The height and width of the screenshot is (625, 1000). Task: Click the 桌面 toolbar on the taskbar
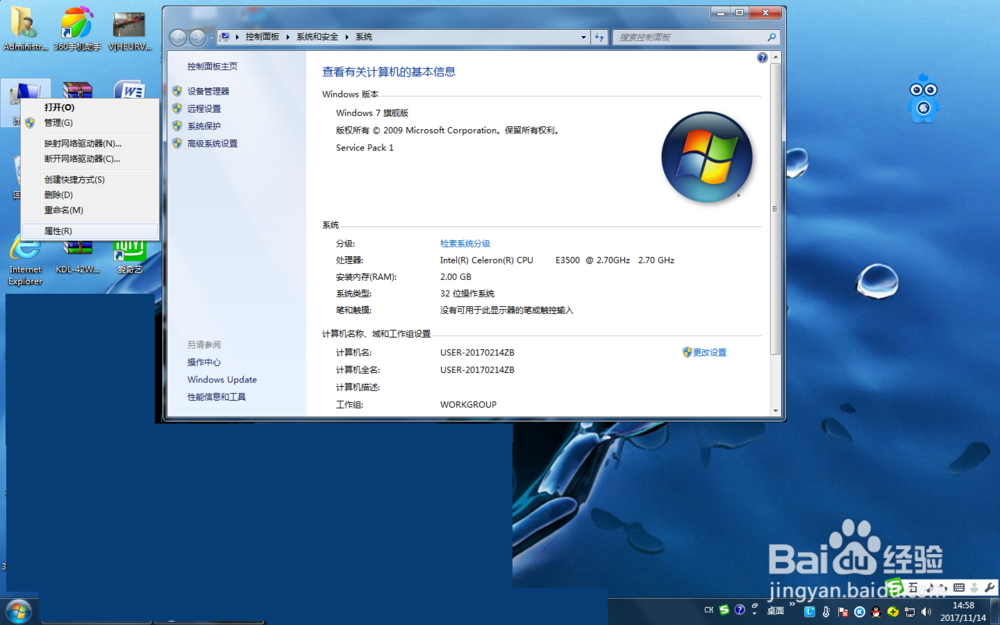[775, 611]
